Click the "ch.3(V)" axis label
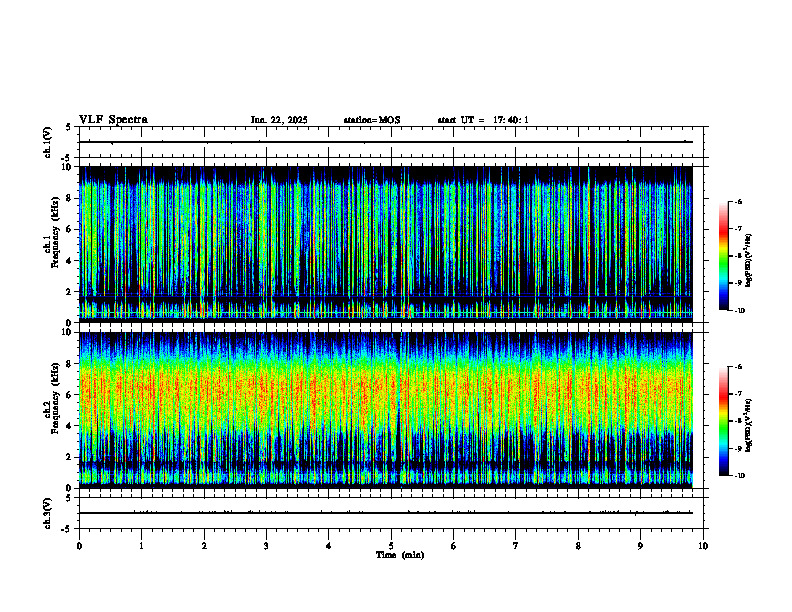792x612 pixels. (48, 513)
